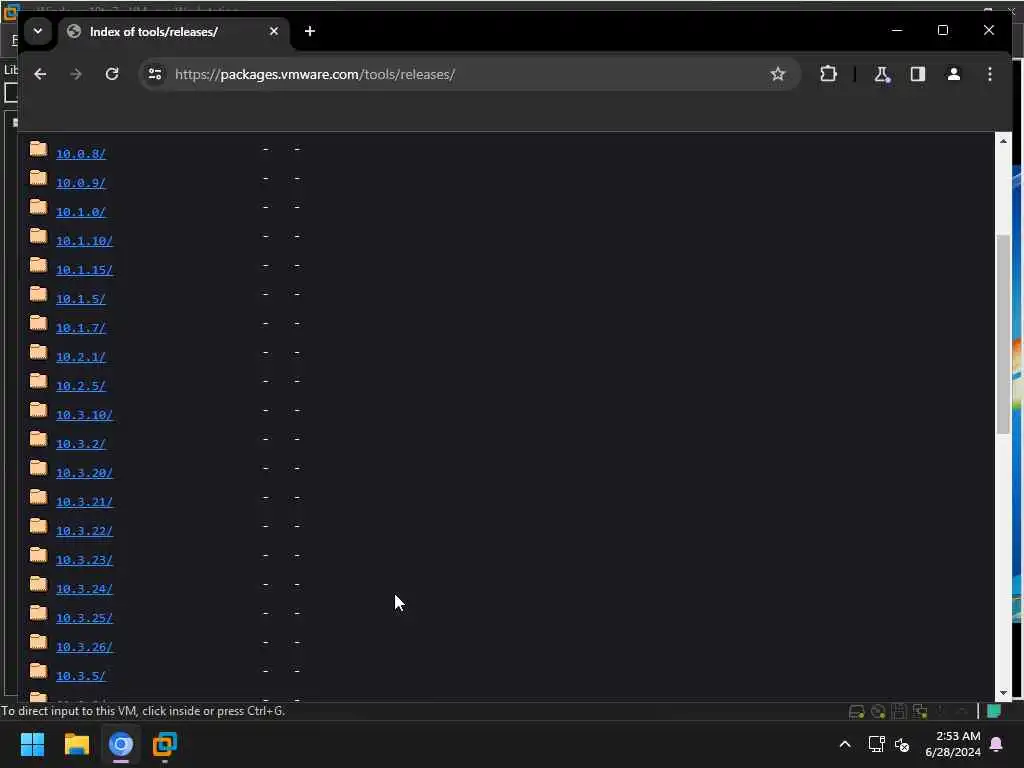The width and height of the screenshot is (1024, 768).
Task: Click VMware CD/DVD status icon
Action: pyautogui.click(x=878, y=711)
